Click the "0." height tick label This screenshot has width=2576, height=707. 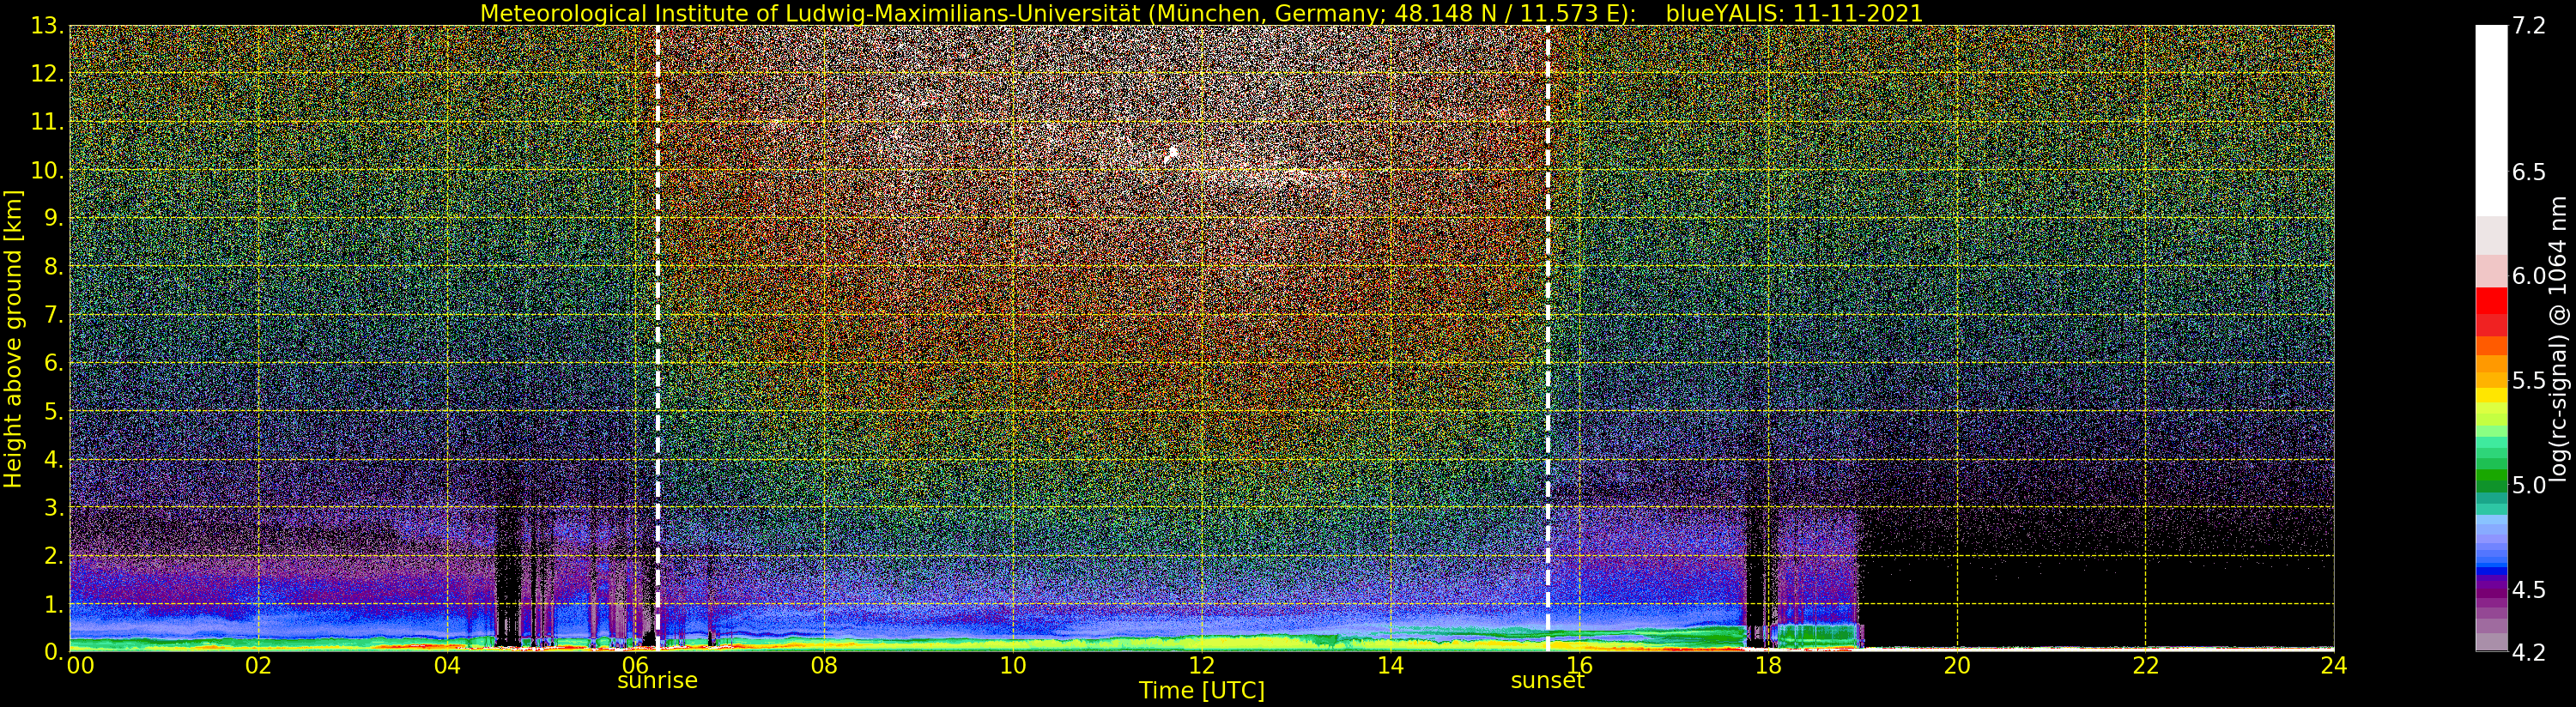(54, 652)
